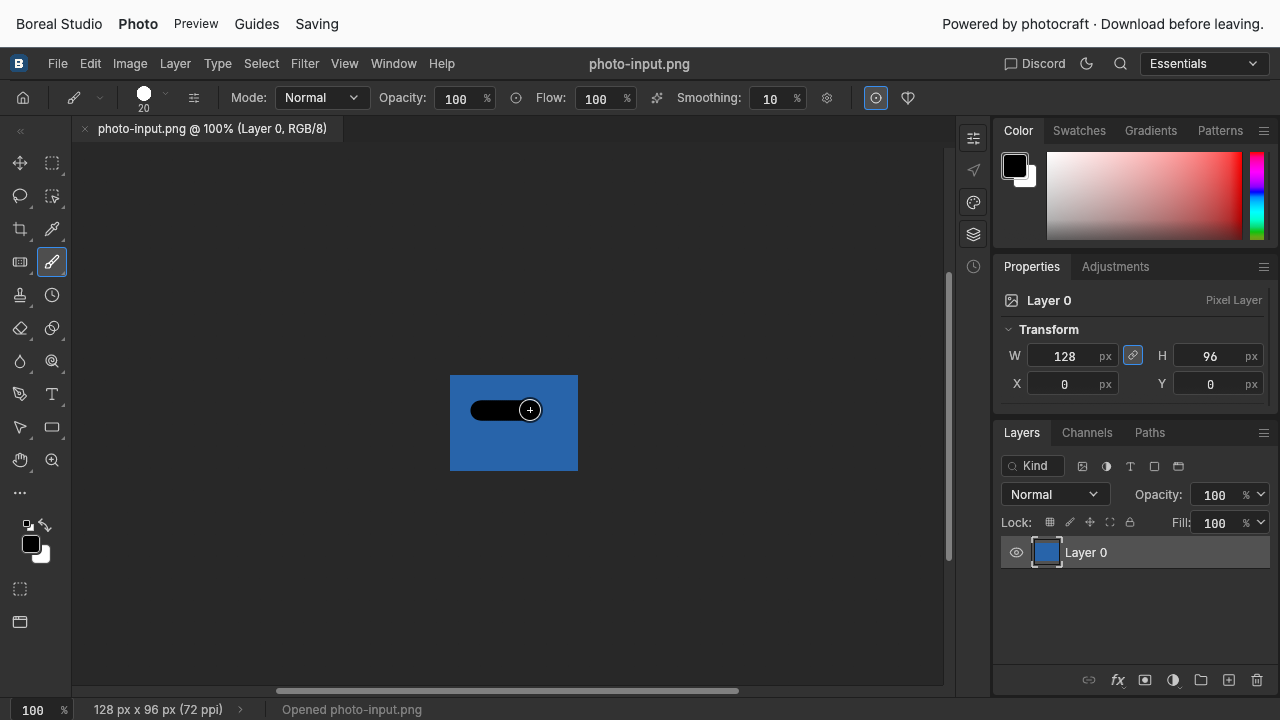Select the Move tool
The height and width of the screenshot is (720, 1280).
[x=20, y=163]
